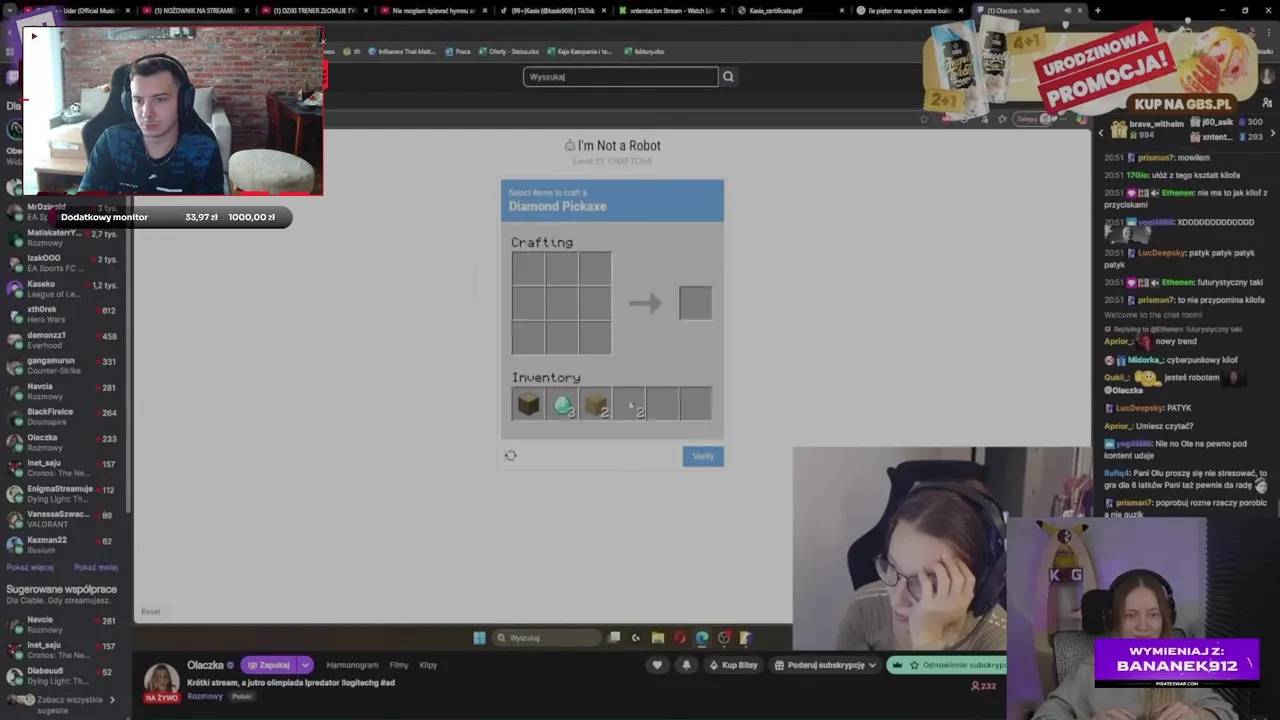This screenshot has height=720, width=1280.
Task: Open the Opera icon in streamed taskbar
Action: [x=680, y=638]
